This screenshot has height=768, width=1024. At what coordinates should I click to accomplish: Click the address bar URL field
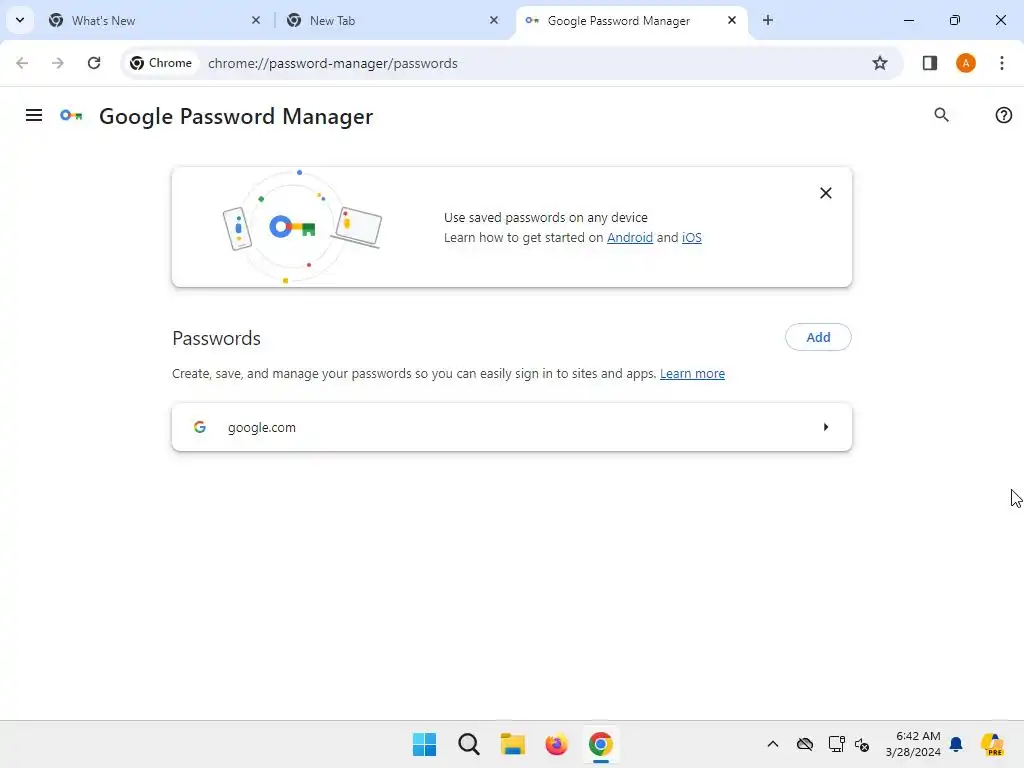(x=500, y=63)
